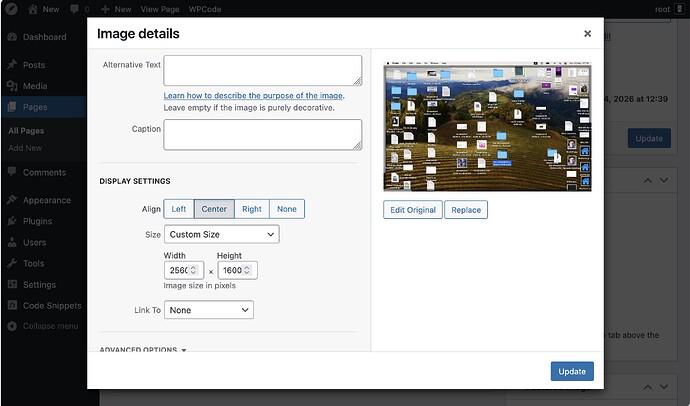Click the Users person icon
Viewport: 690px width, 406px height.
pyautogui.click(x=12, y=242)
